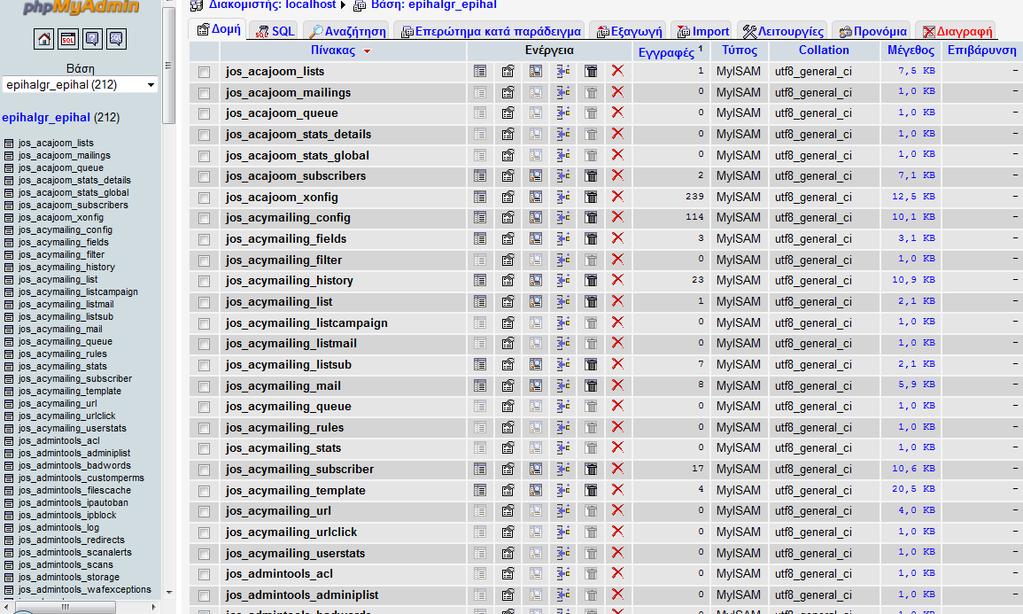The width and height of the screenshot is (1023, 614).
Task: Drop the jos_admintools_adminiplist table
Action: point(617,594)
